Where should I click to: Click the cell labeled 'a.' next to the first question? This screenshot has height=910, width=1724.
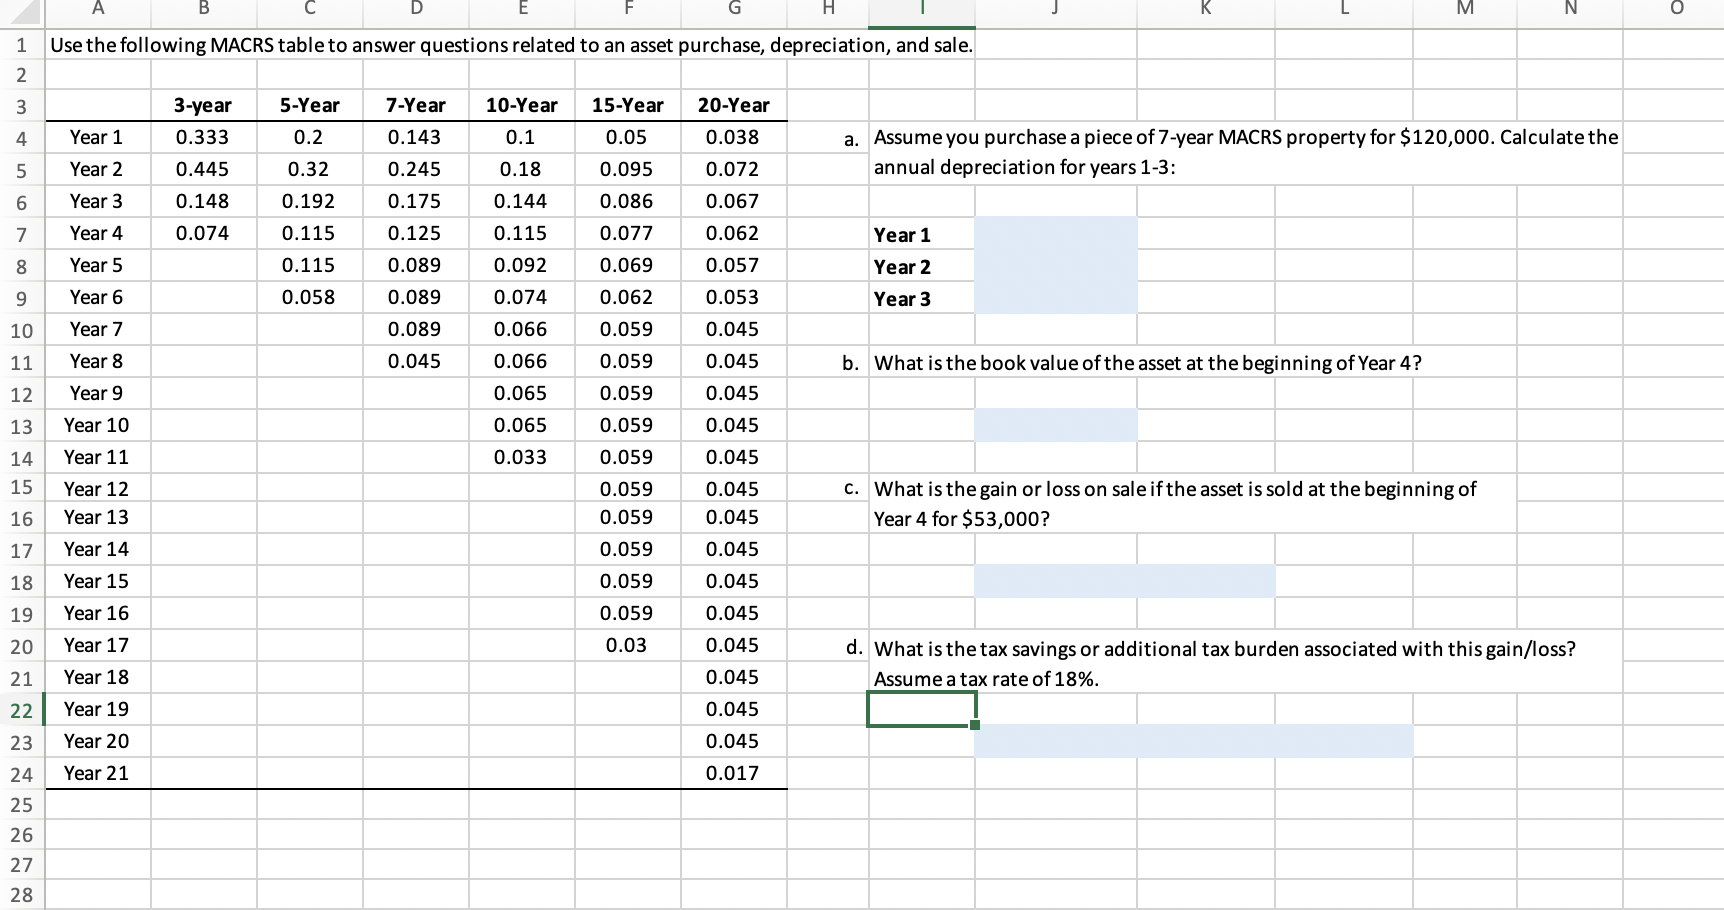tap(851, 137)
